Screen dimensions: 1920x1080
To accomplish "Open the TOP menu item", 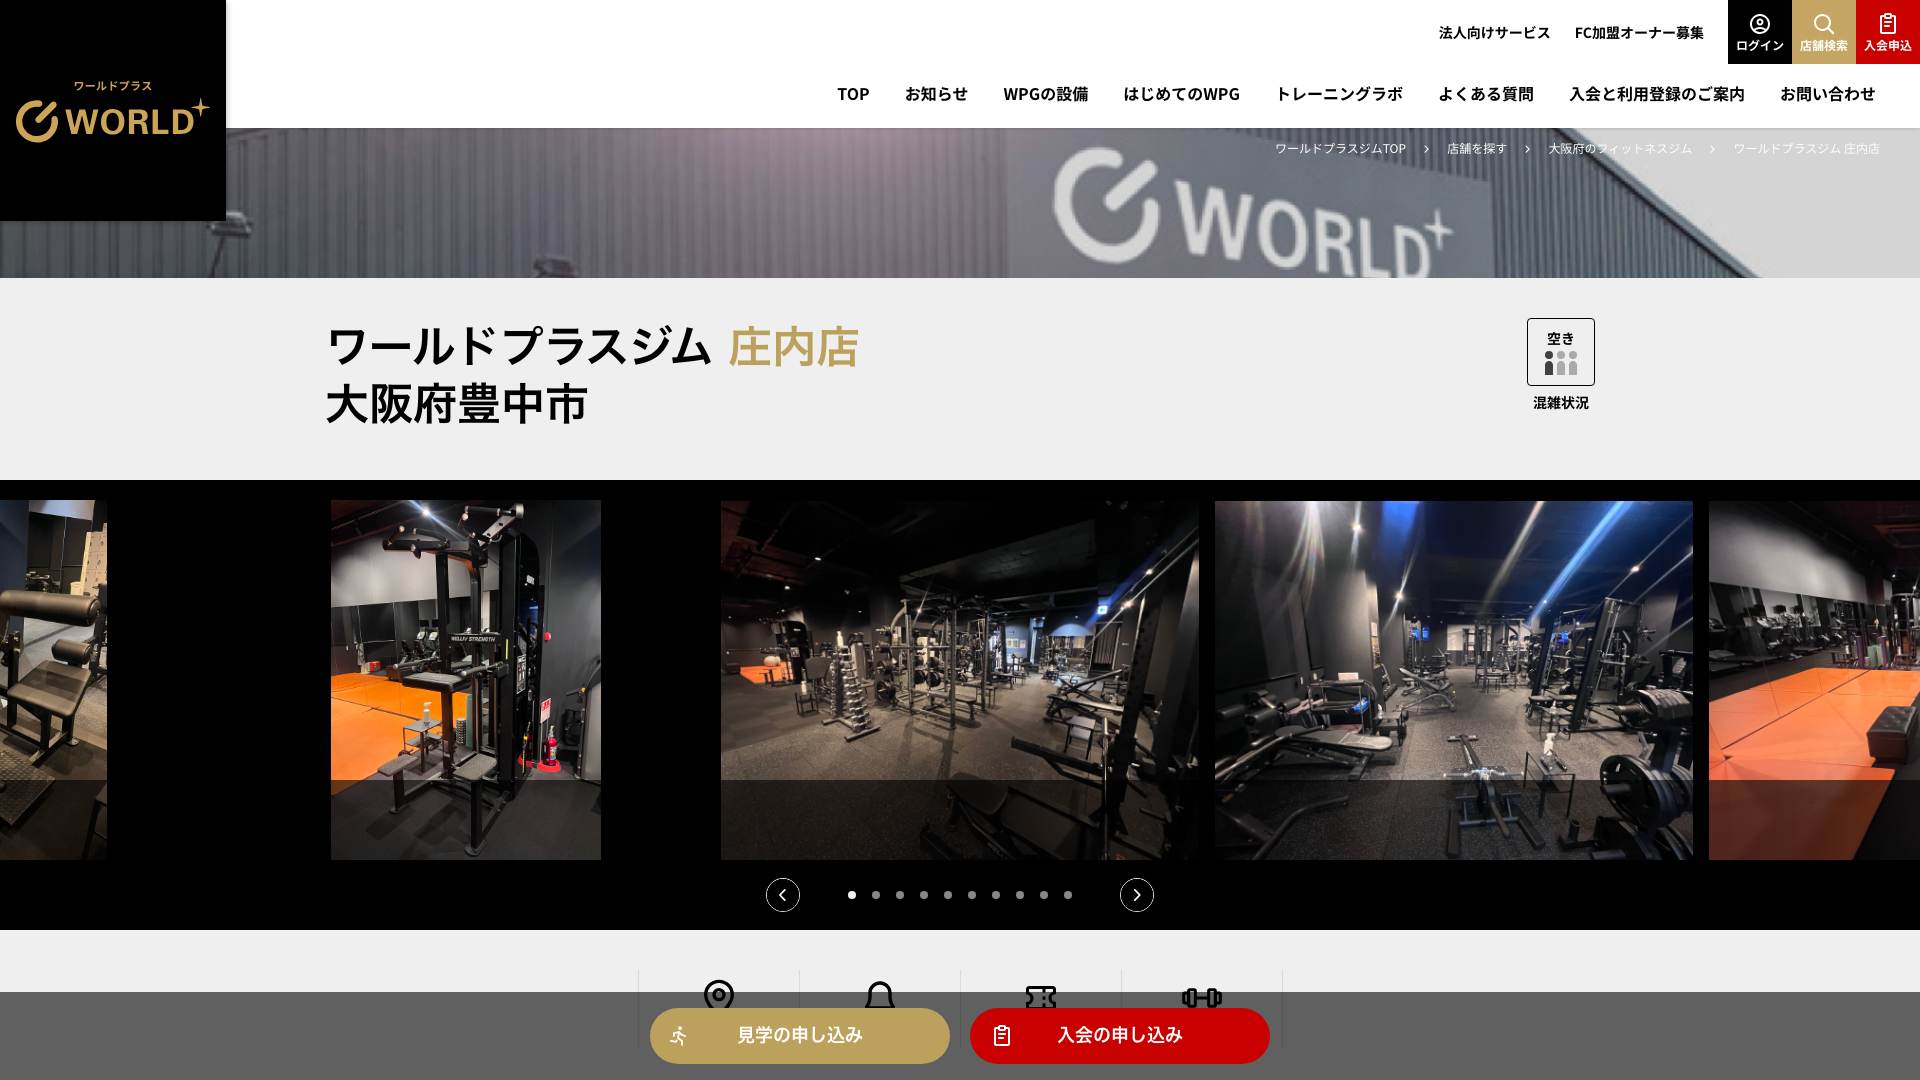I will [x=853, y=94].
